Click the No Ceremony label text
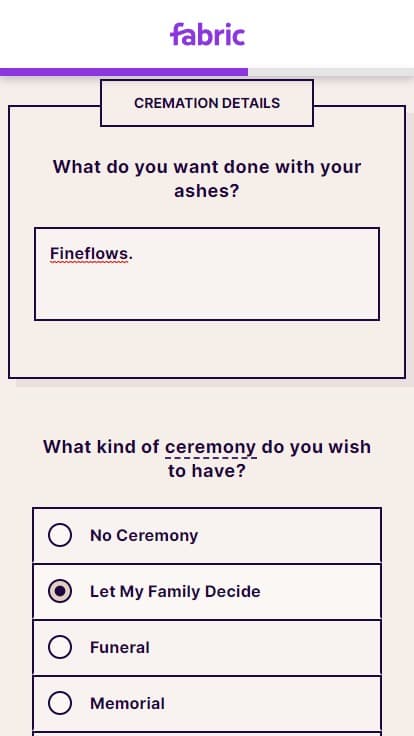The width and height of the screenshot is (414, 736). tap(144, 535)
